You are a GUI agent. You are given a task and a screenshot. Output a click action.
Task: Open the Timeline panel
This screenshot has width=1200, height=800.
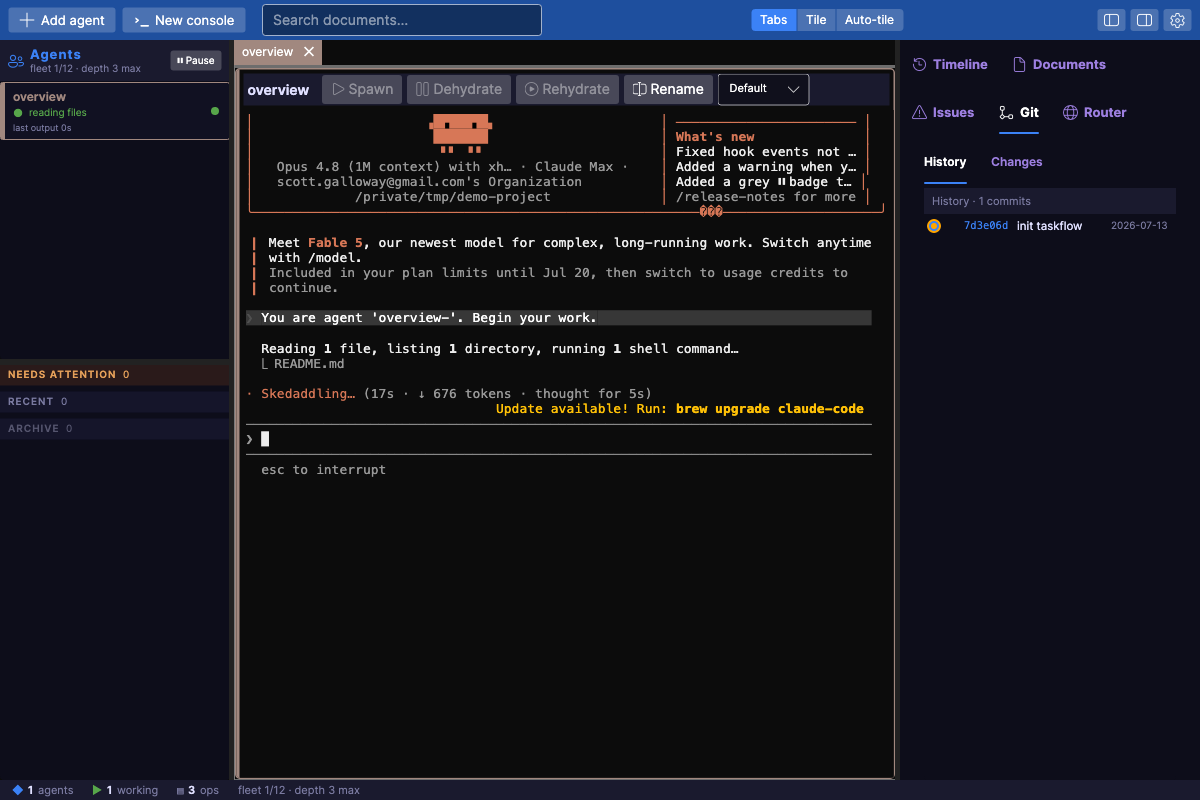tap(950, 64)
